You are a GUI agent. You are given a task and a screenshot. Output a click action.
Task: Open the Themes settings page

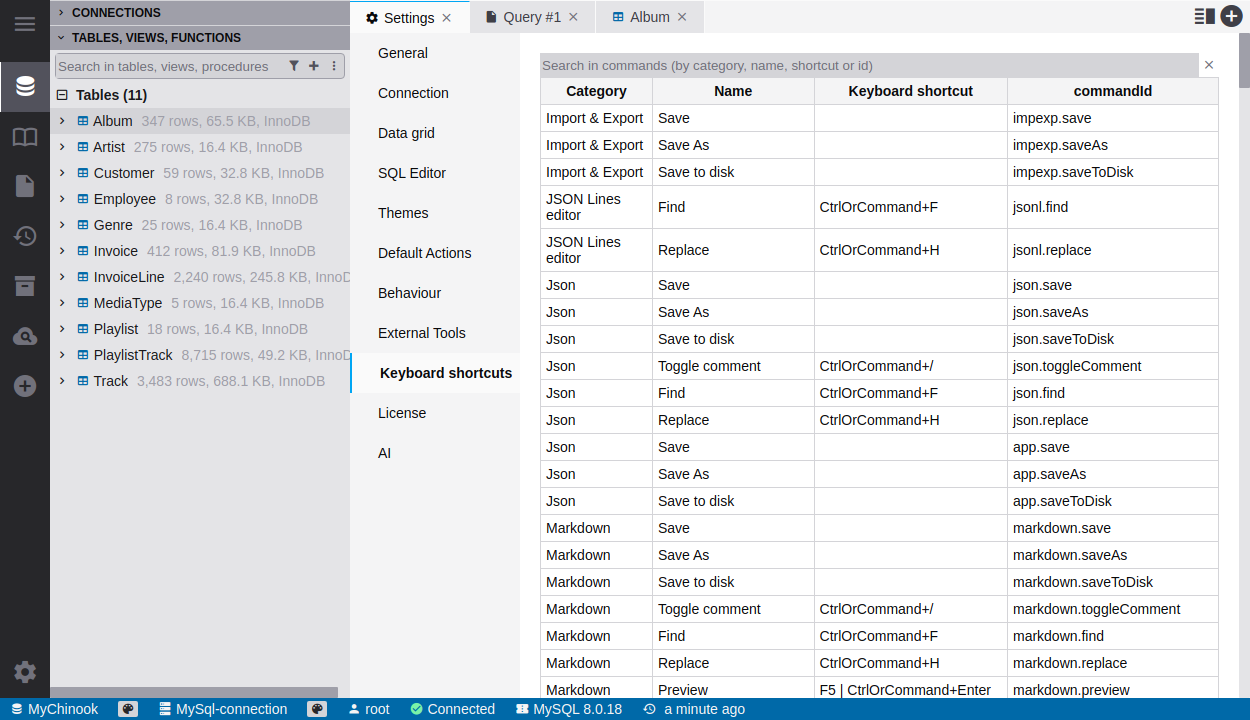click(x=403, y=213)
